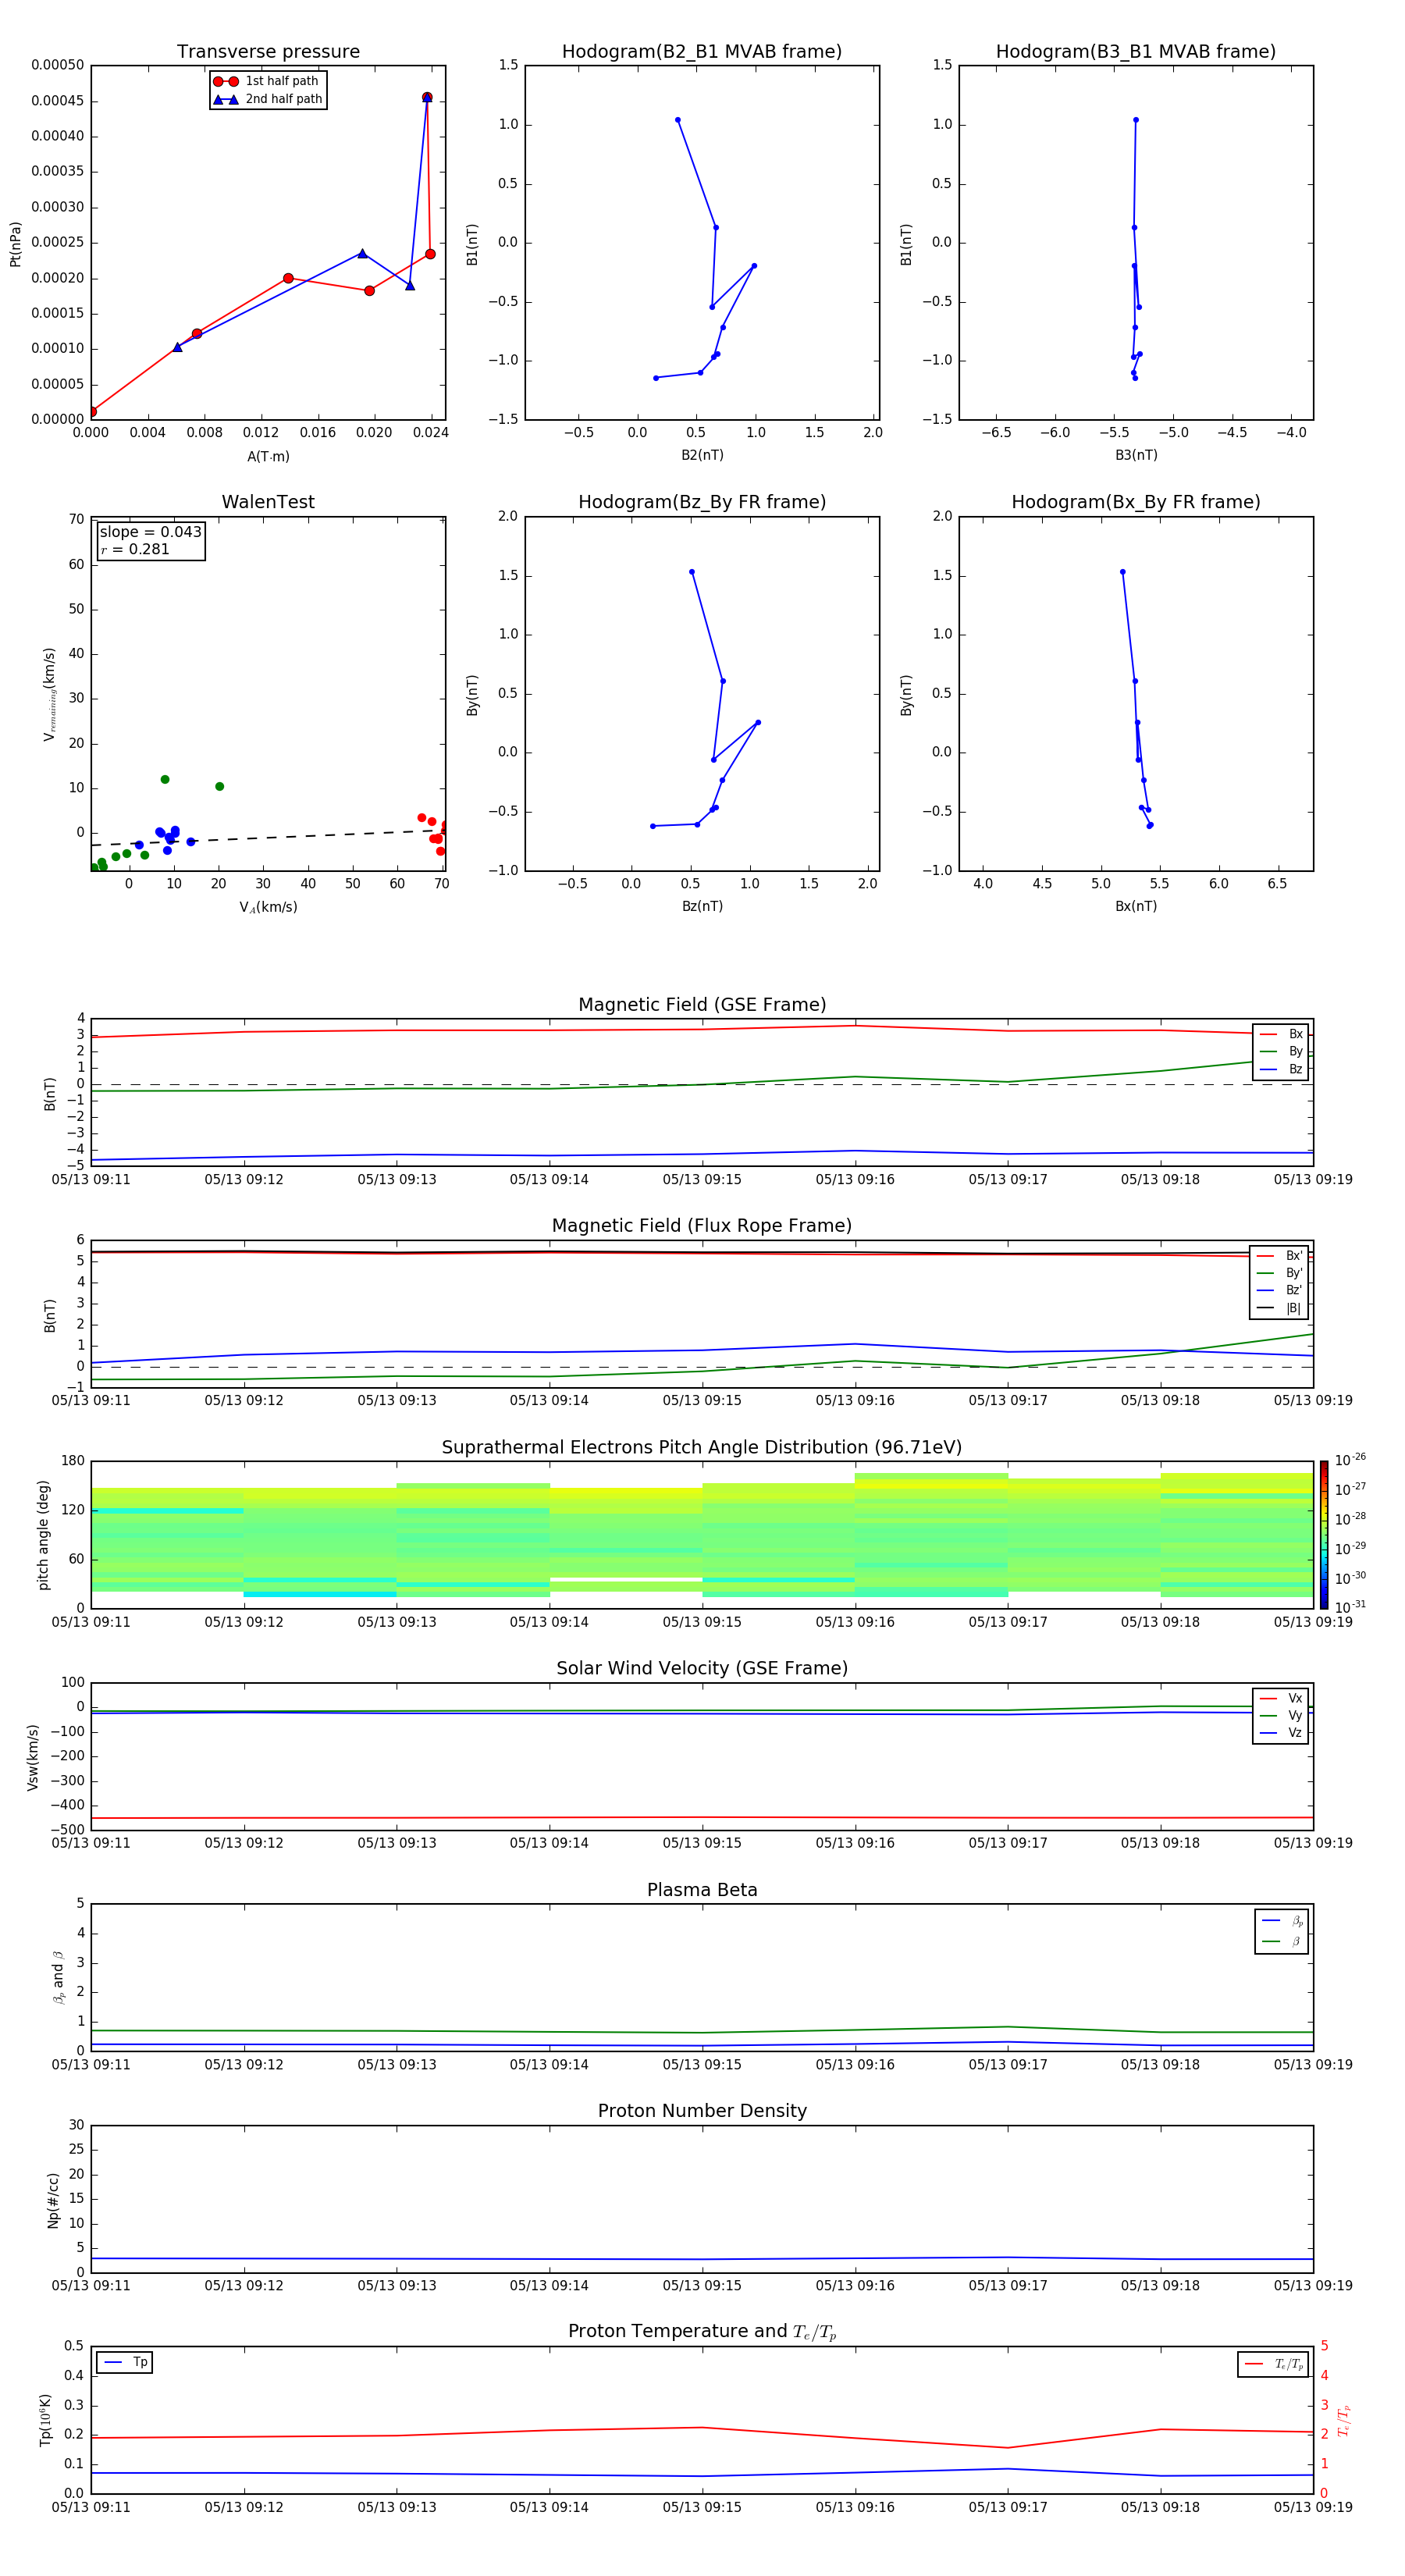Image resolution: width=1405 pixels, height=2576 pixels.
Task: Select the Bz' entry in Flux Rope legend
Action: (x=1279, y=1290)
